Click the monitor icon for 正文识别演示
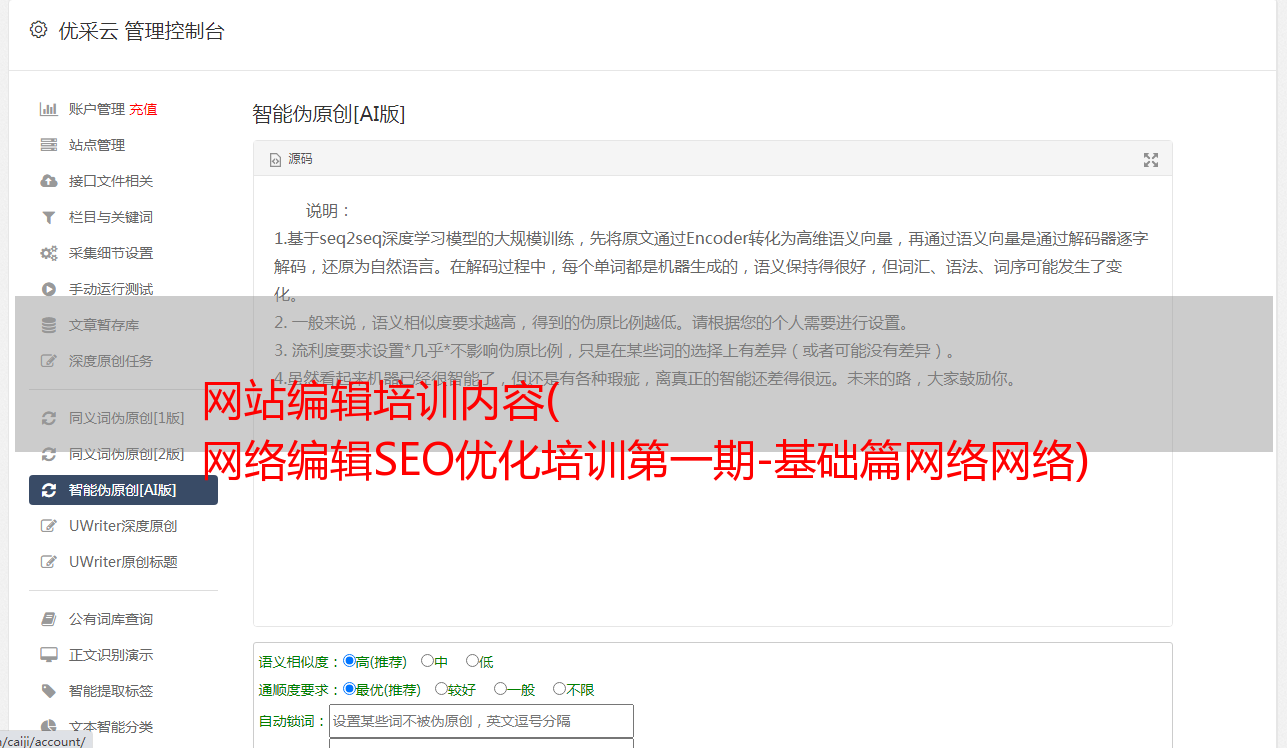This screenshot has height=748, width=1287. [48, 655]
